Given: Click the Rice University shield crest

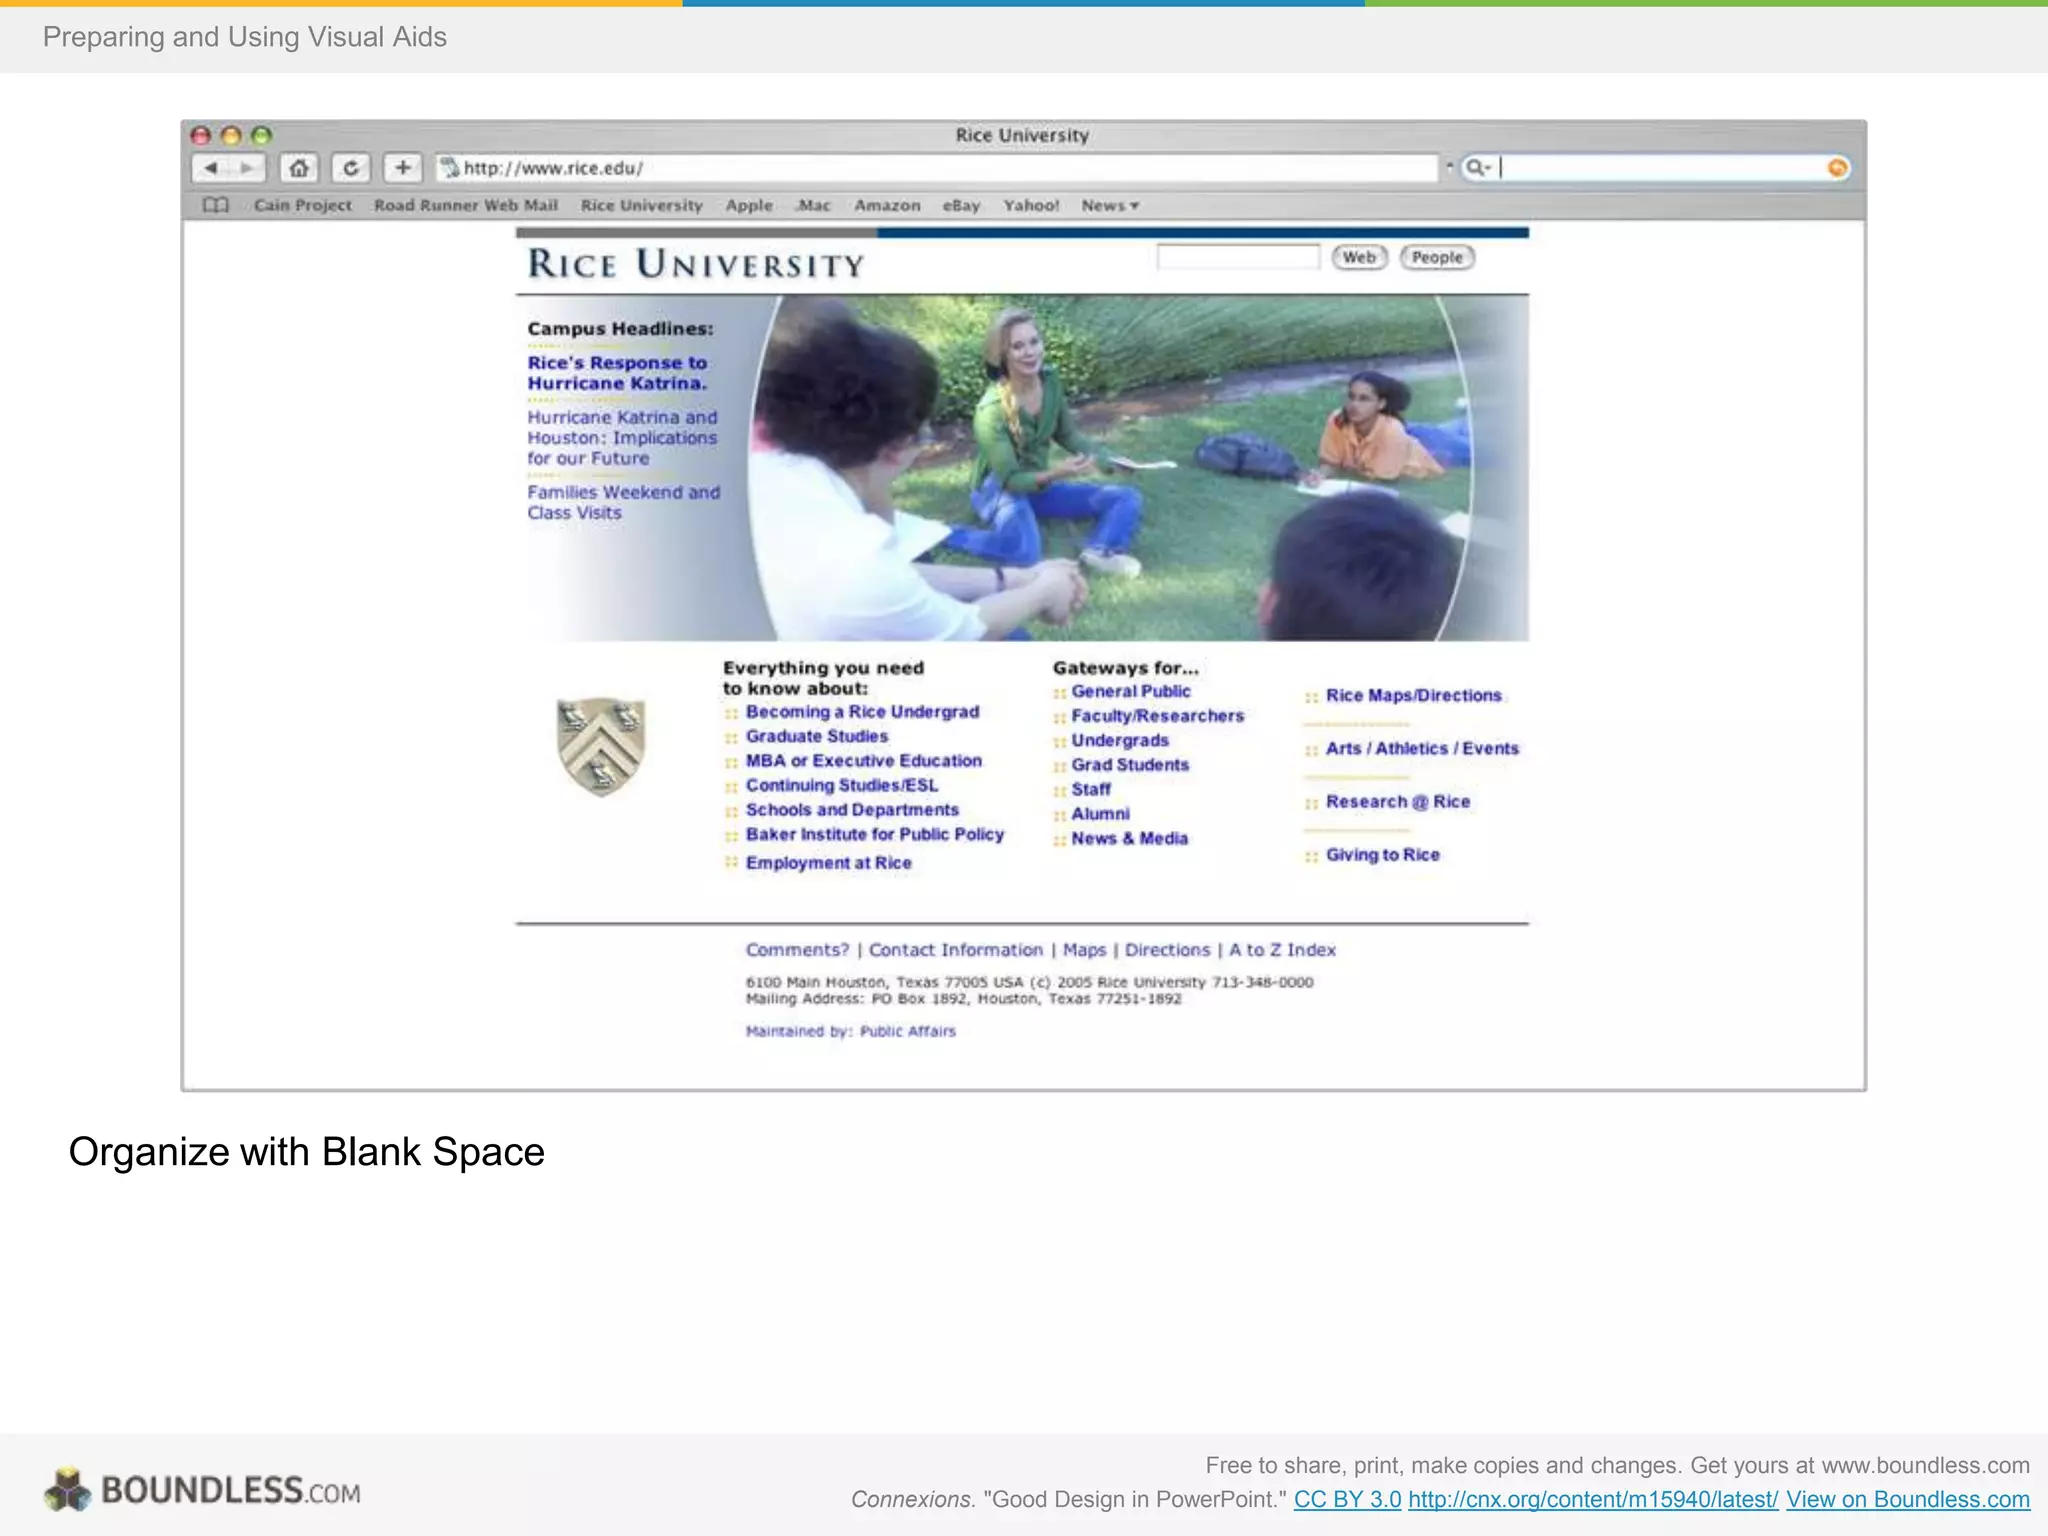Looking at the screenshot, I should (600, 746).
